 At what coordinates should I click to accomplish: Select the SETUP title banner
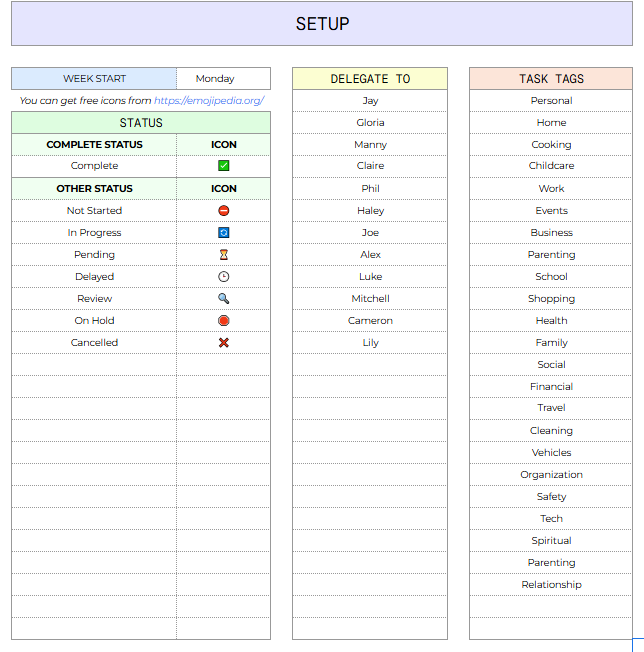click(322, 24)
